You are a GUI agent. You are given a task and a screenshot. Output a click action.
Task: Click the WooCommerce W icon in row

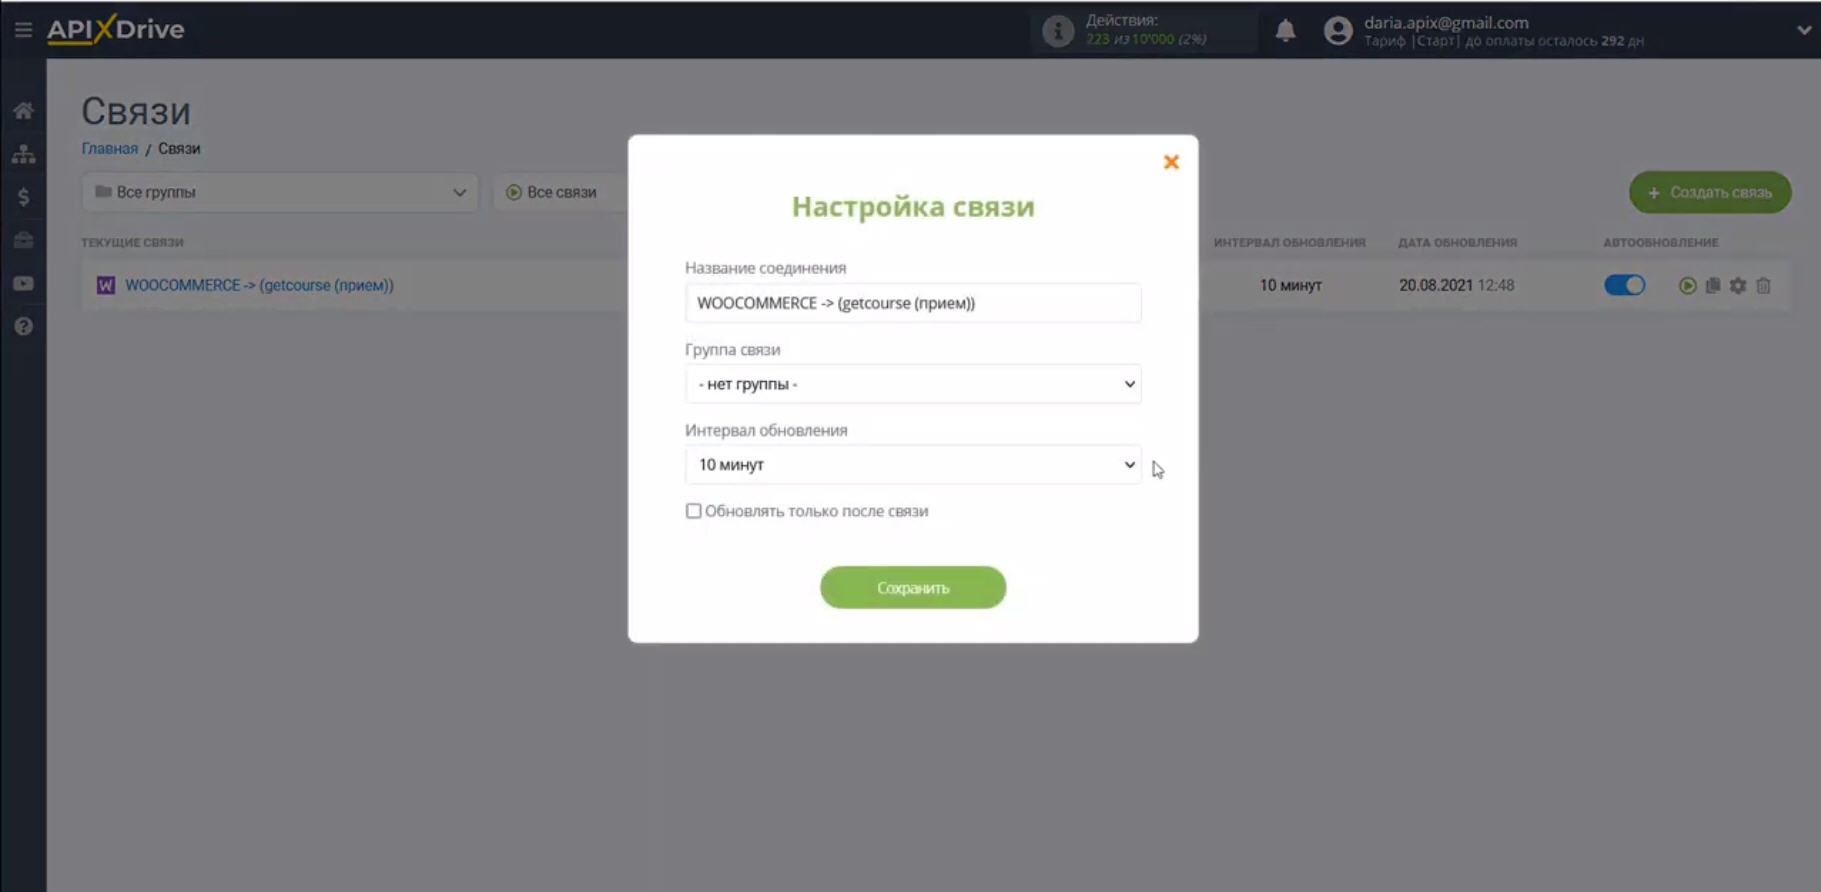point(105,285)
